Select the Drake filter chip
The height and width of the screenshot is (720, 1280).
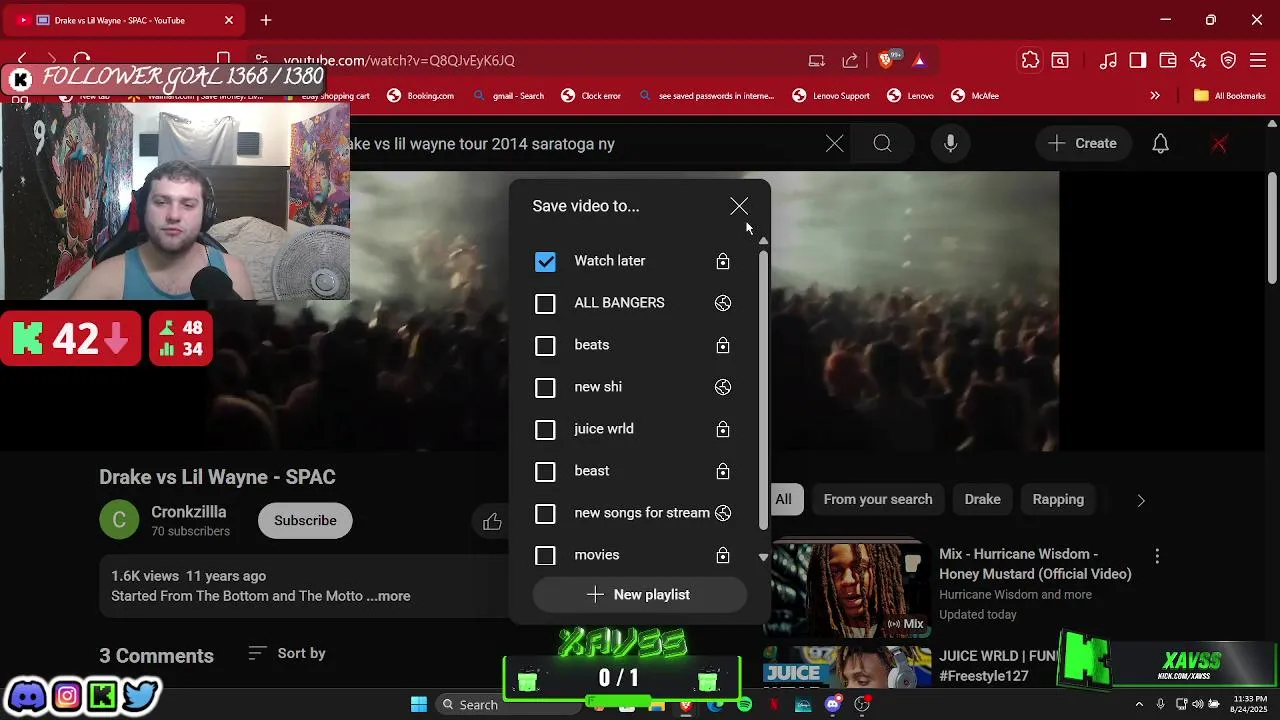pyautogui.click(x=982, y=499)
